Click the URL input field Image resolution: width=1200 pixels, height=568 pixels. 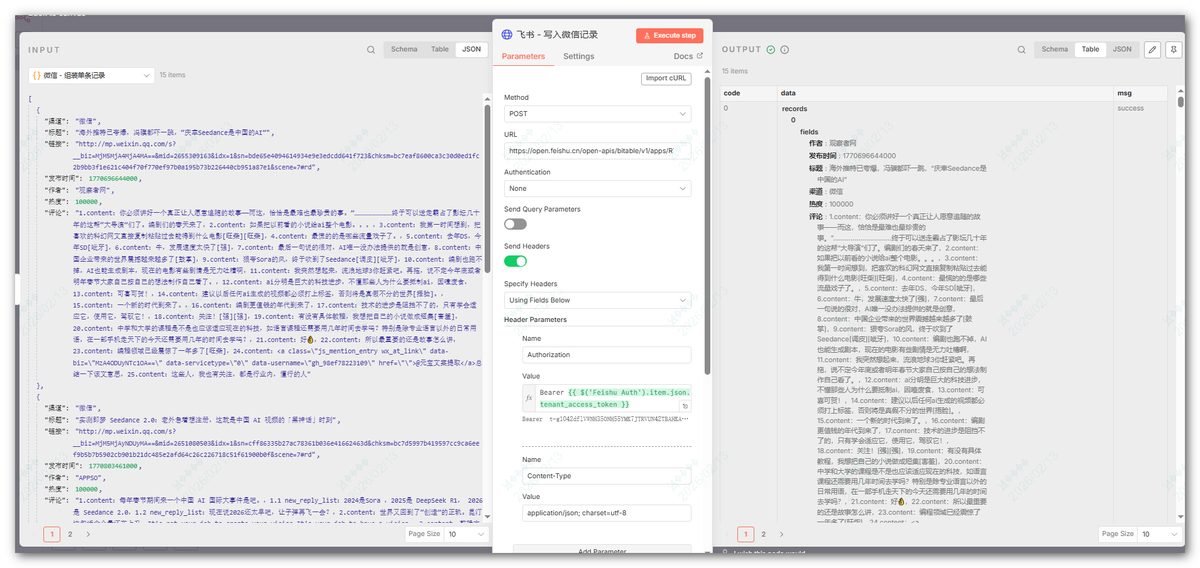pyautogui.click(x=598, y=151)
